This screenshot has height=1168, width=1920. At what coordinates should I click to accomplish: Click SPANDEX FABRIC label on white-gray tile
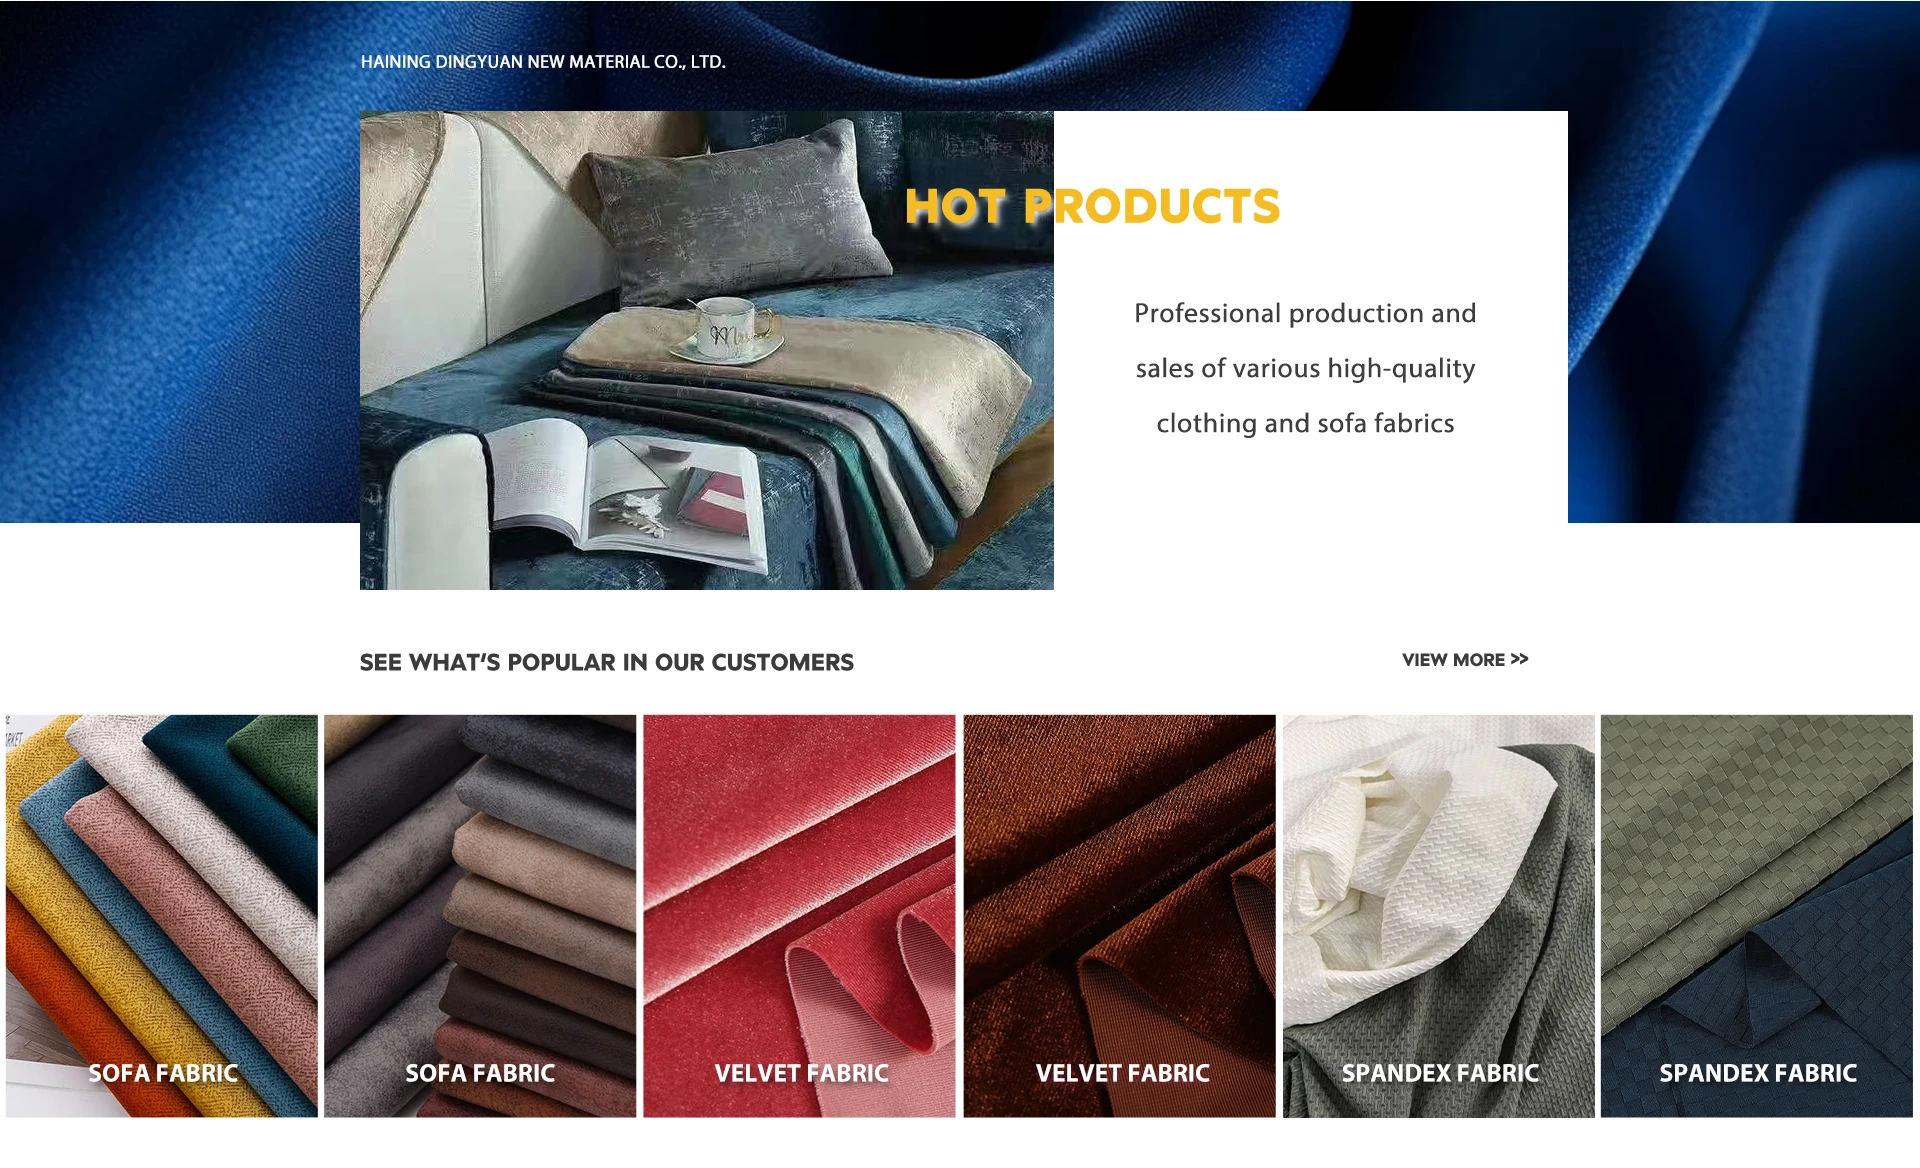pos(1440,1073)
